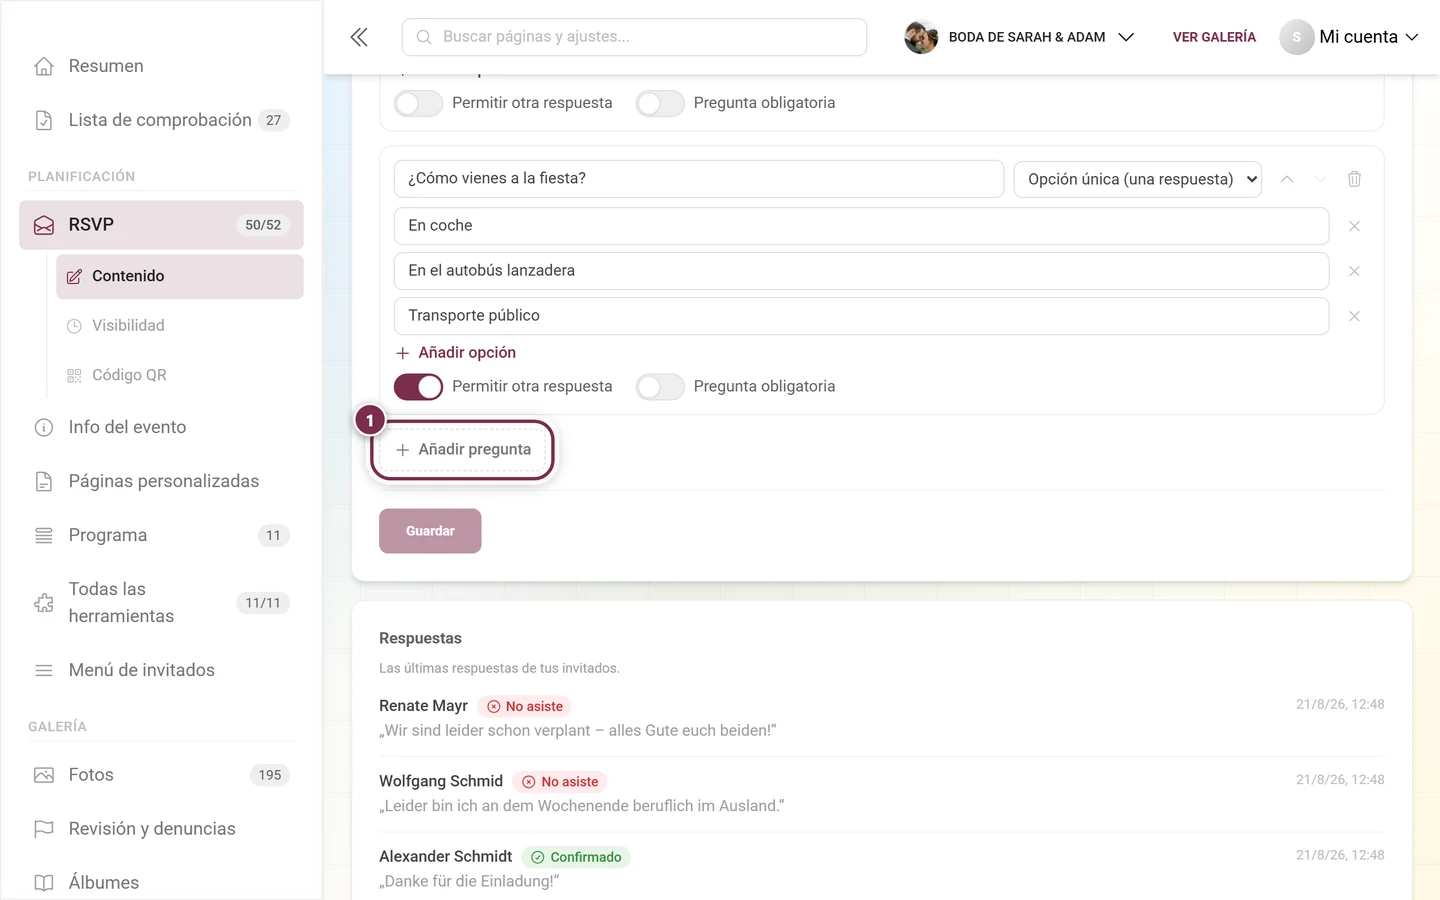Click the checklist document icon
This screenshot has width=1440, height=900.
tap(44, 120)
